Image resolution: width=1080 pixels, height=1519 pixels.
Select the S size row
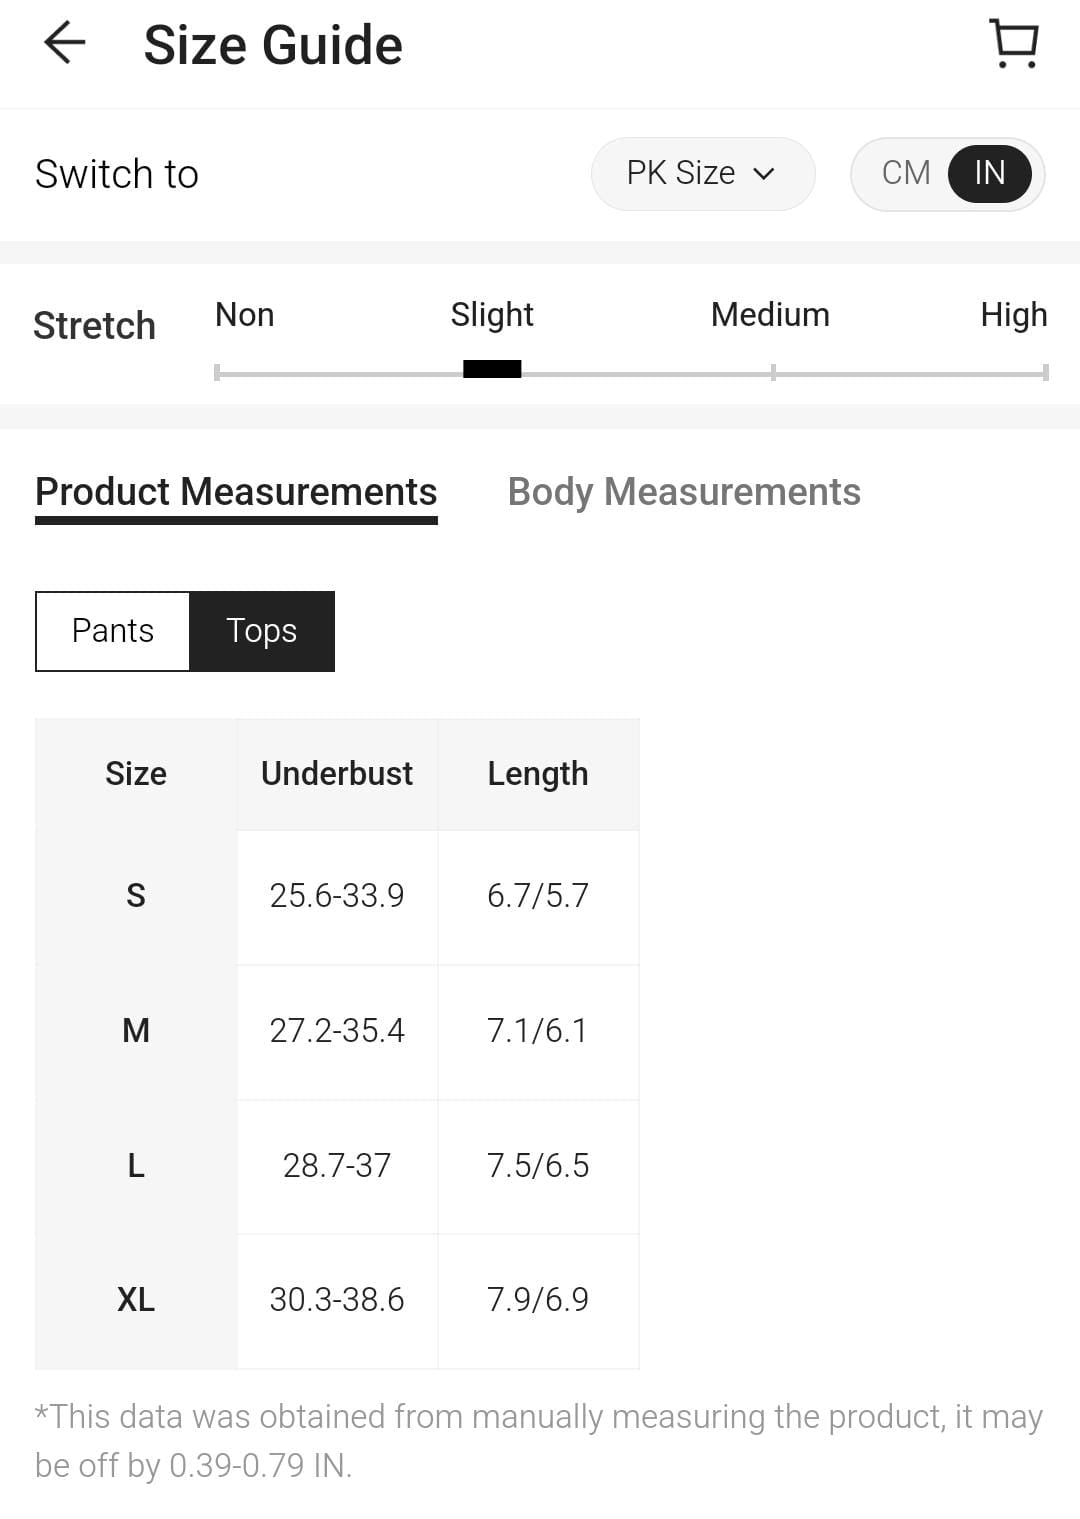(x=136, y=896)
